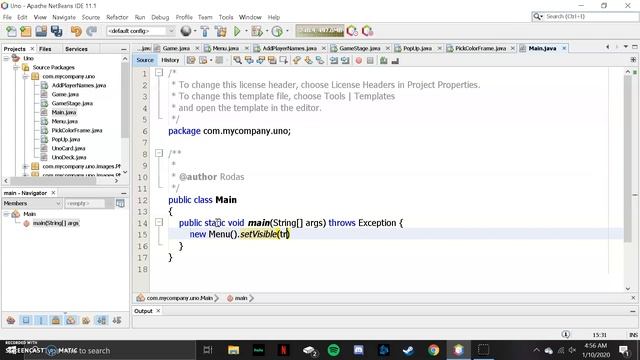Click the green Run Project icon
The image size is (640, 360).
click(237, 31)
